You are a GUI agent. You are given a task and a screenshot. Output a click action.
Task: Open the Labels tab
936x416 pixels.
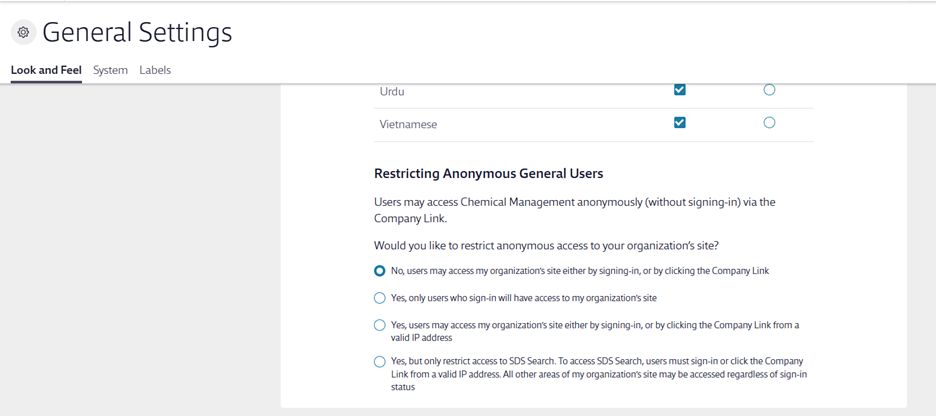[x=155, y=70]
